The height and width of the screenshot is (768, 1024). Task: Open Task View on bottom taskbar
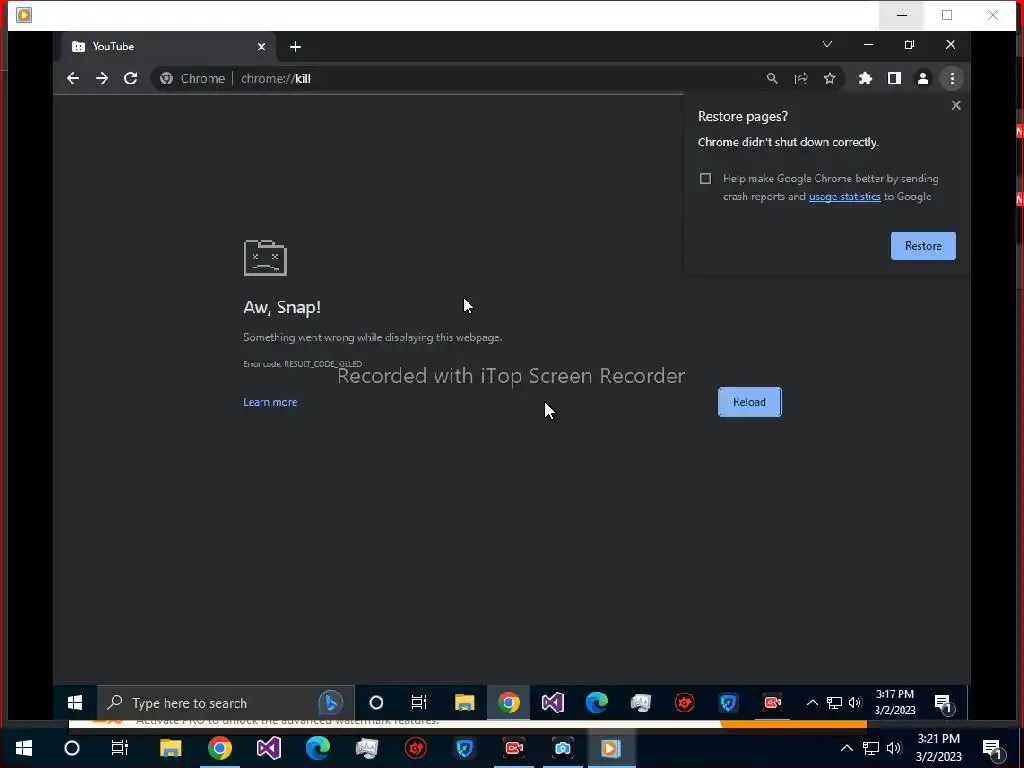(120, 748)
